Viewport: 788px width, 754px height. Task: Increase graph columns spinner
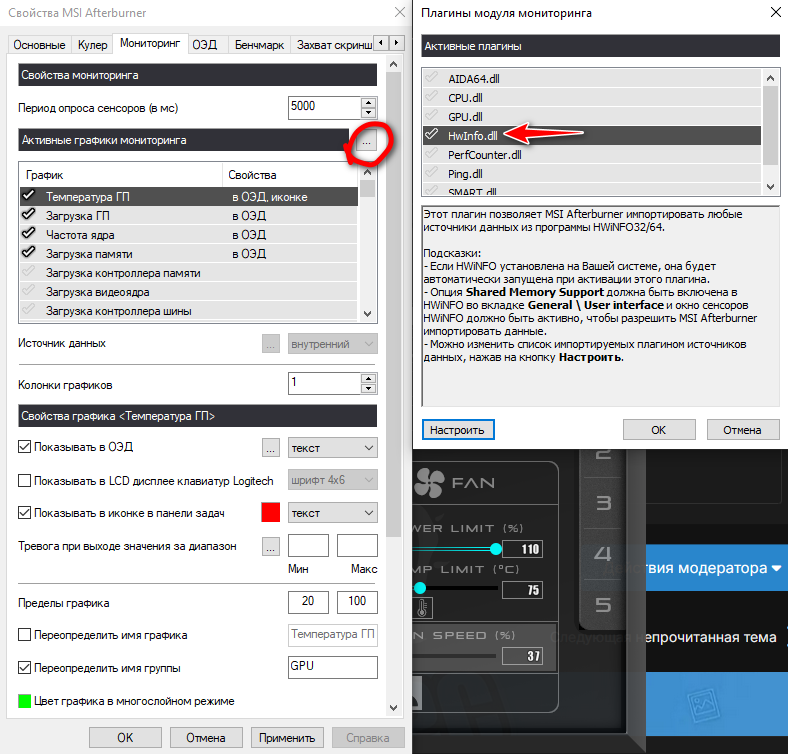click(369, 379)
